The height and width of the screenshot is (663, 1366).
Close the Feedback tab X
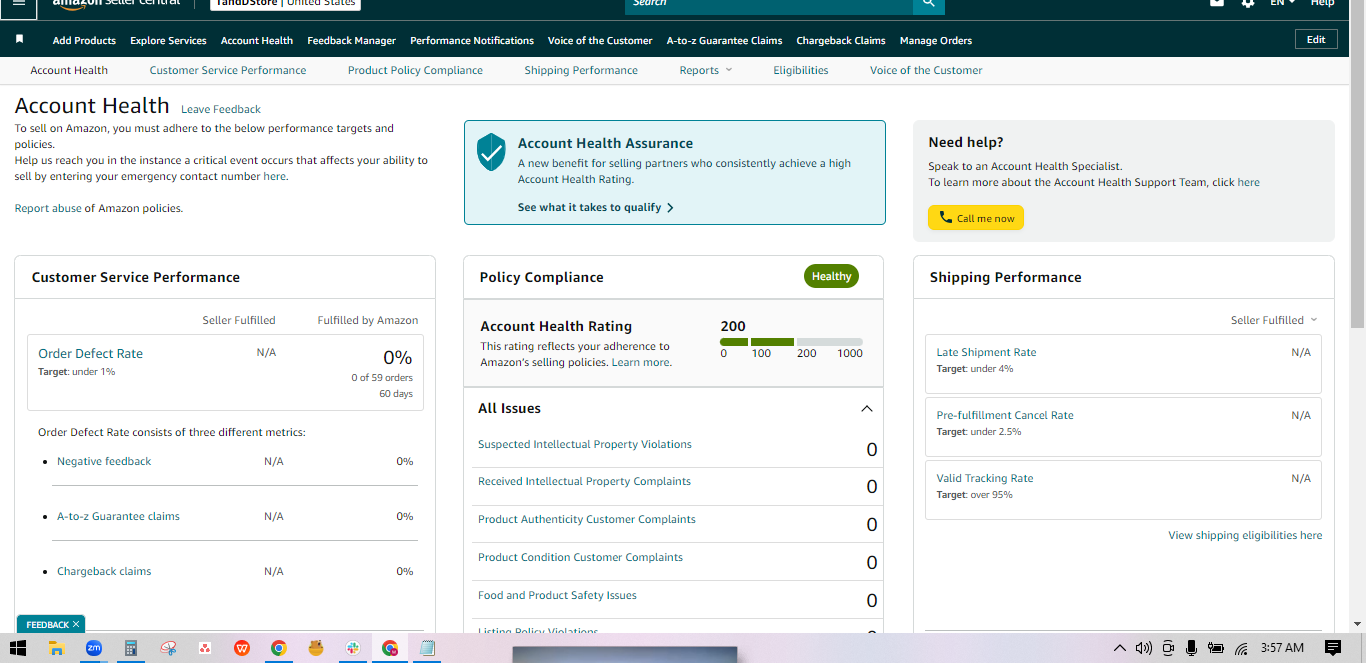click(x=76, y=624)
